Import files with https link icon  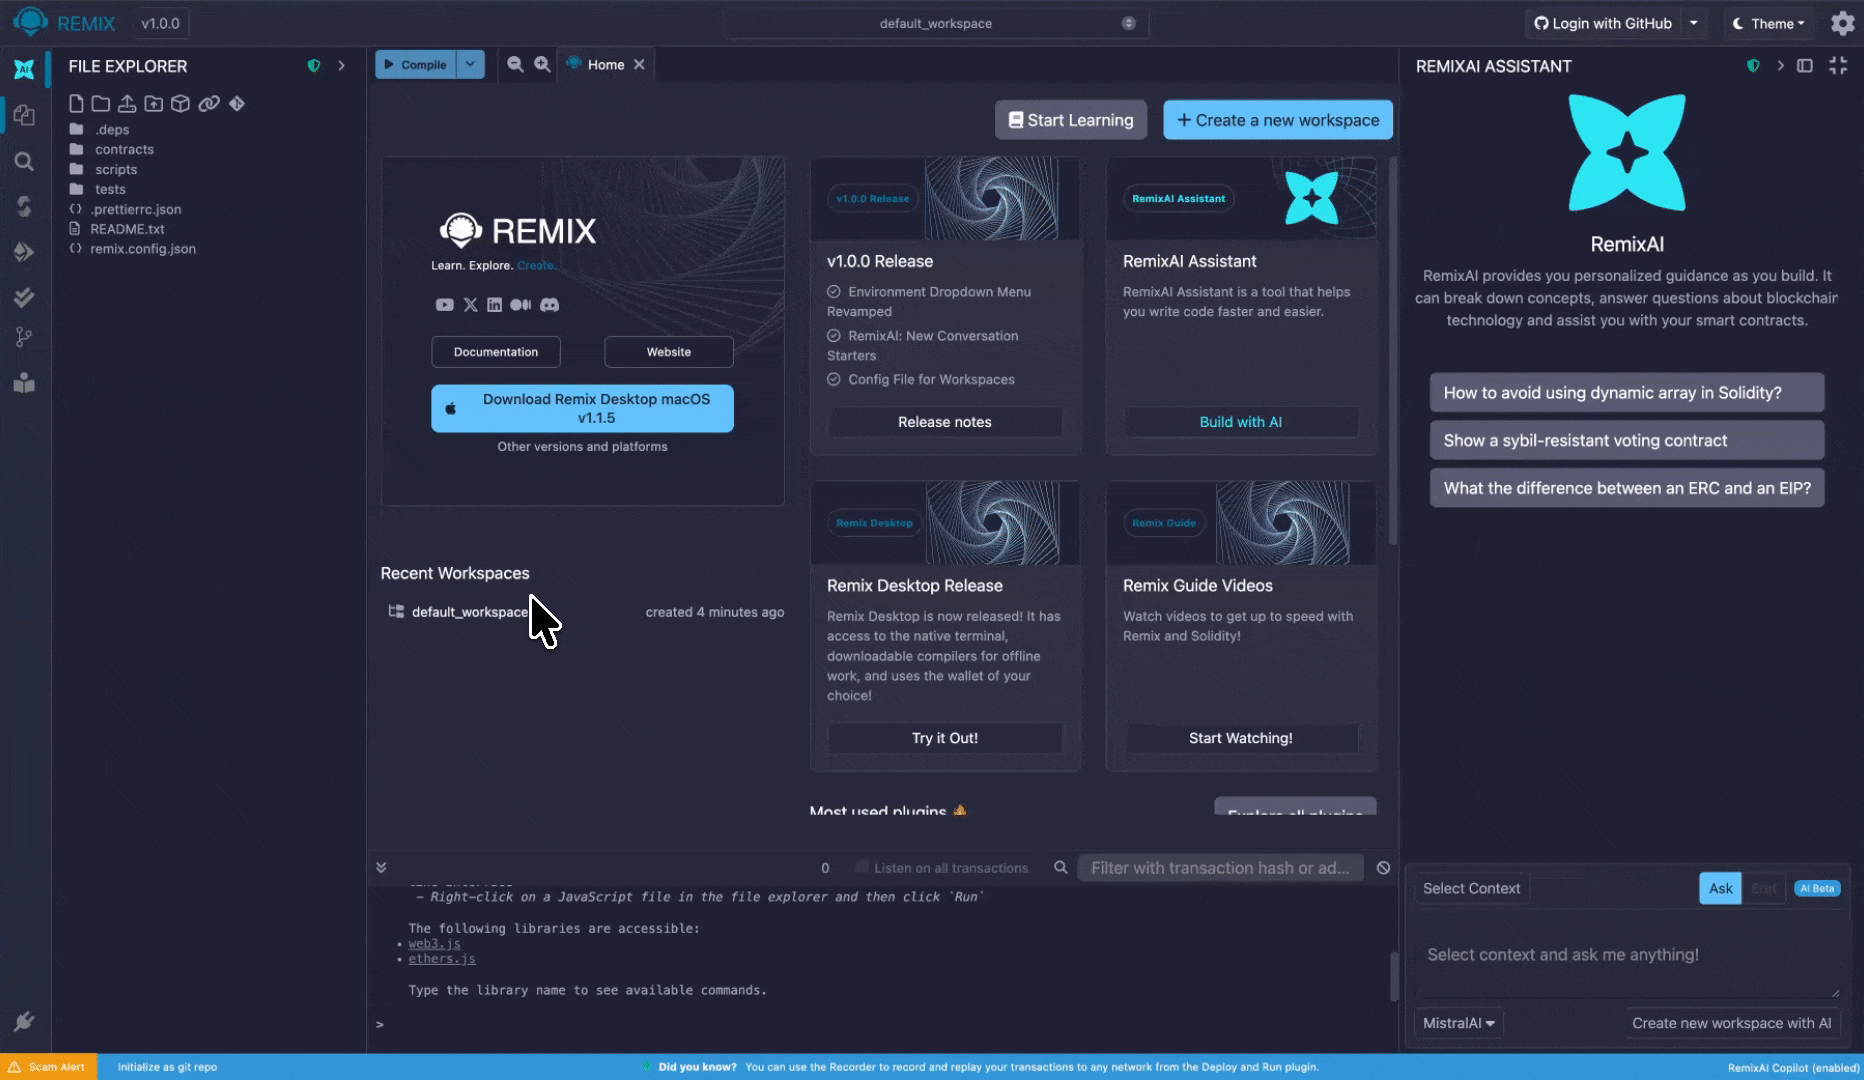coord(208,103)
